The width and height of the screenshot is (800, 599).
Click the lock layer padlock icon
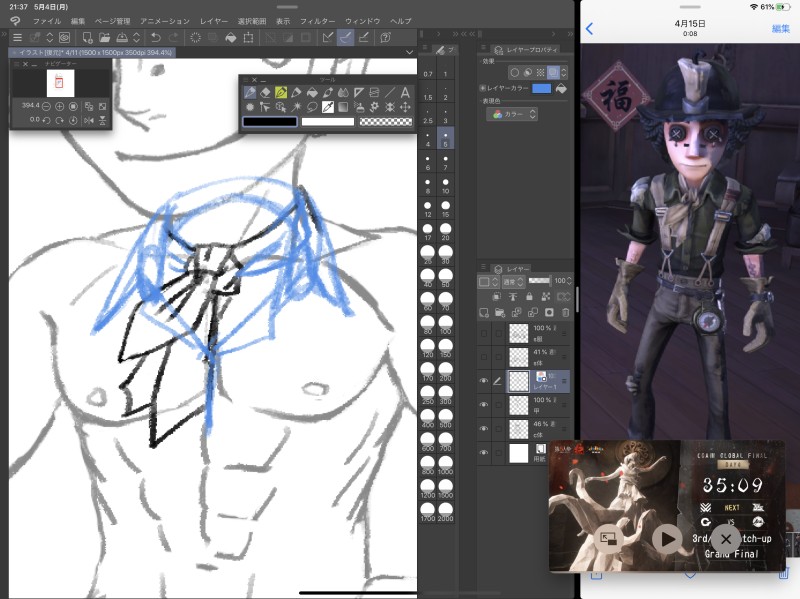[529, 296]
